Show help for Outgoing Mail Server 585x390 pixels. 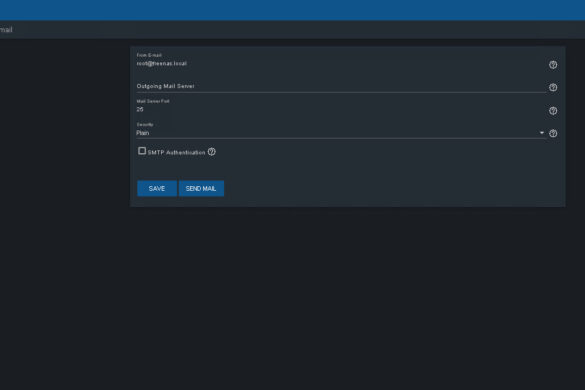(553, 88)
